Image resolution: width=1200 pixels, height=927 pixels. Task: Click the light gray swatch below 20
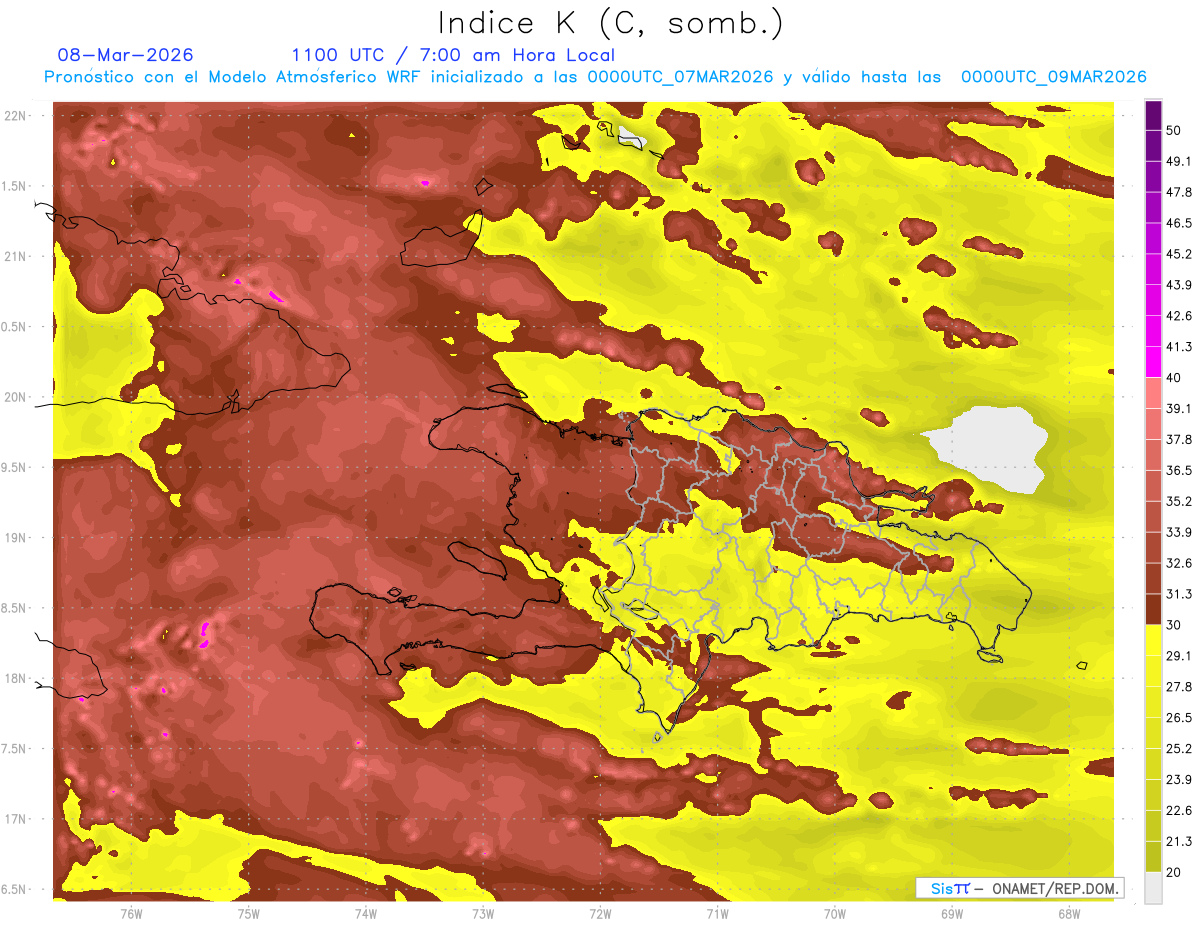pyautogui.click(x=1153, y=888)
